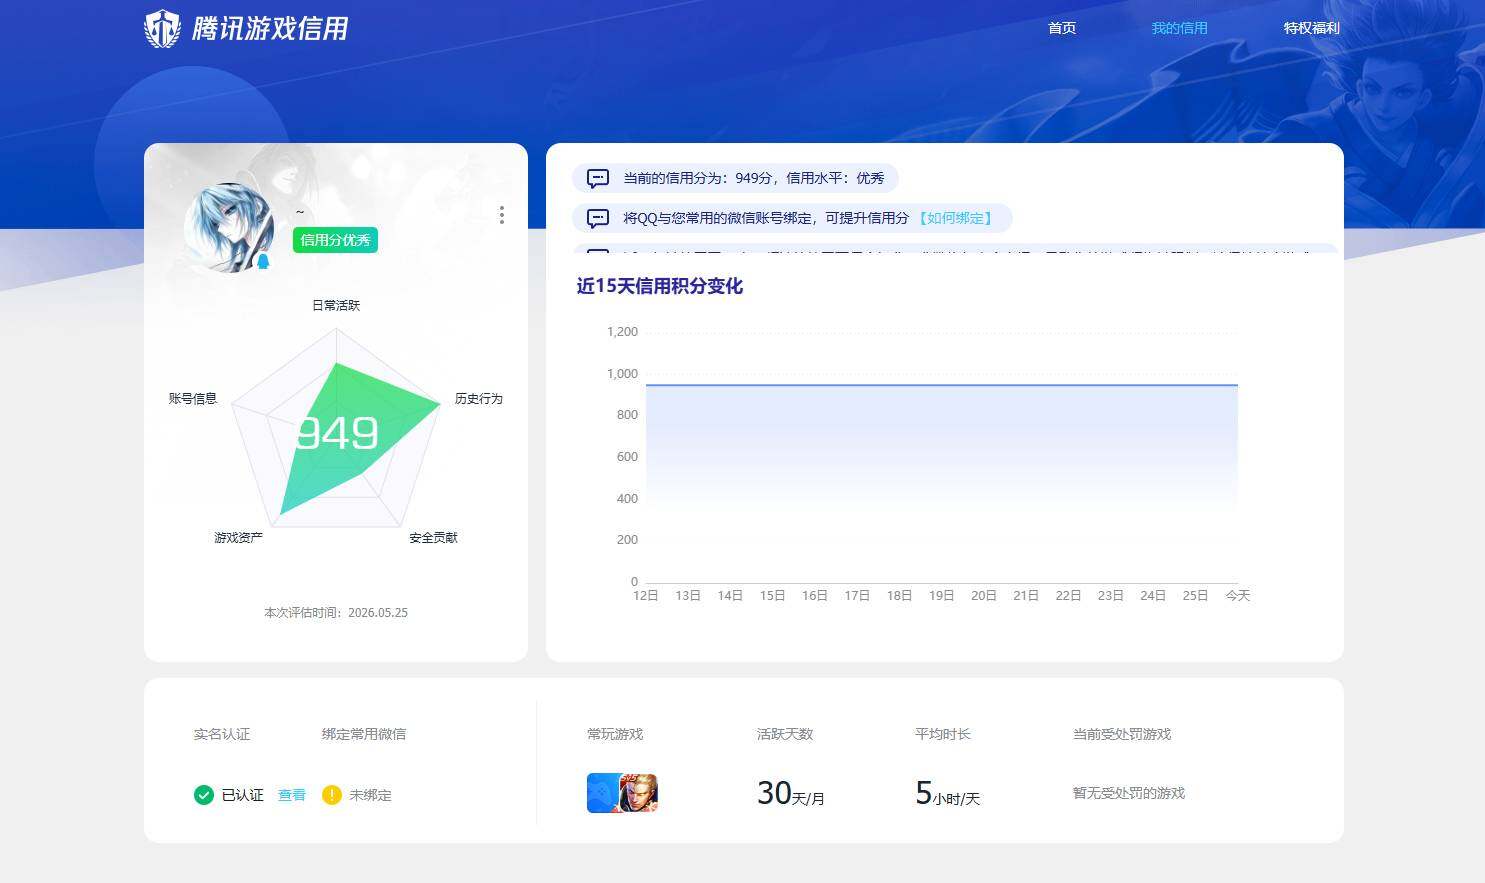Click the 腾讯游戏信用 site title

pyautogui.click(x=270, y=28)
